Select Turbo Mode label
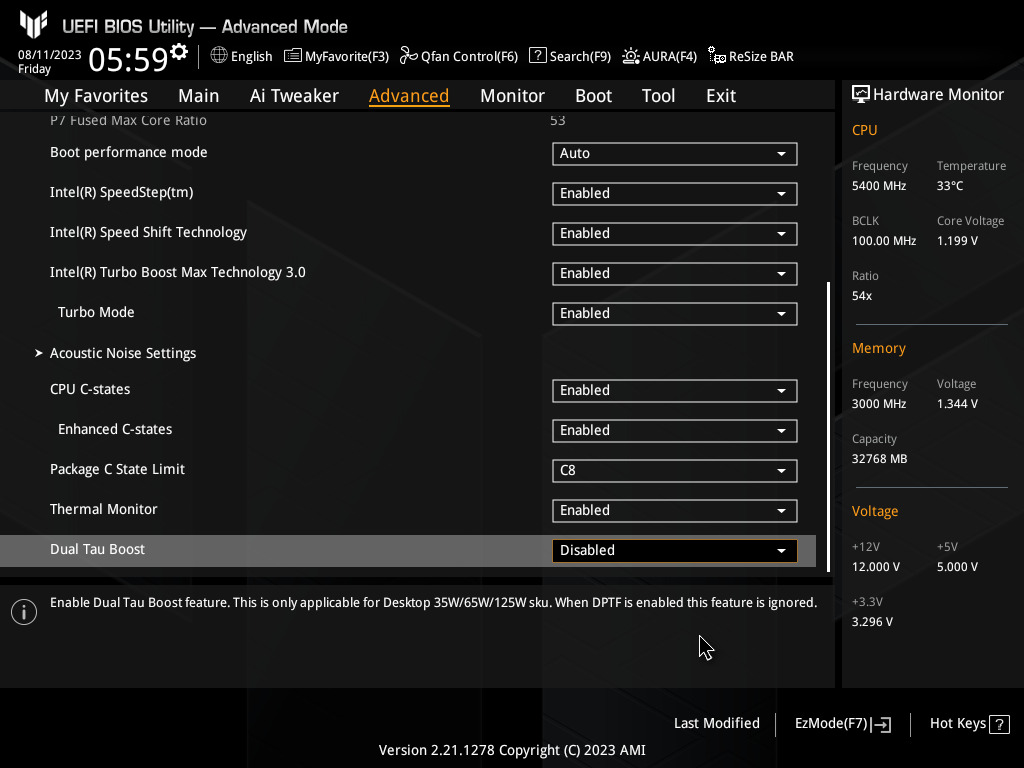The width and height of the screenshot is (1024, 768). coord(96,312)
